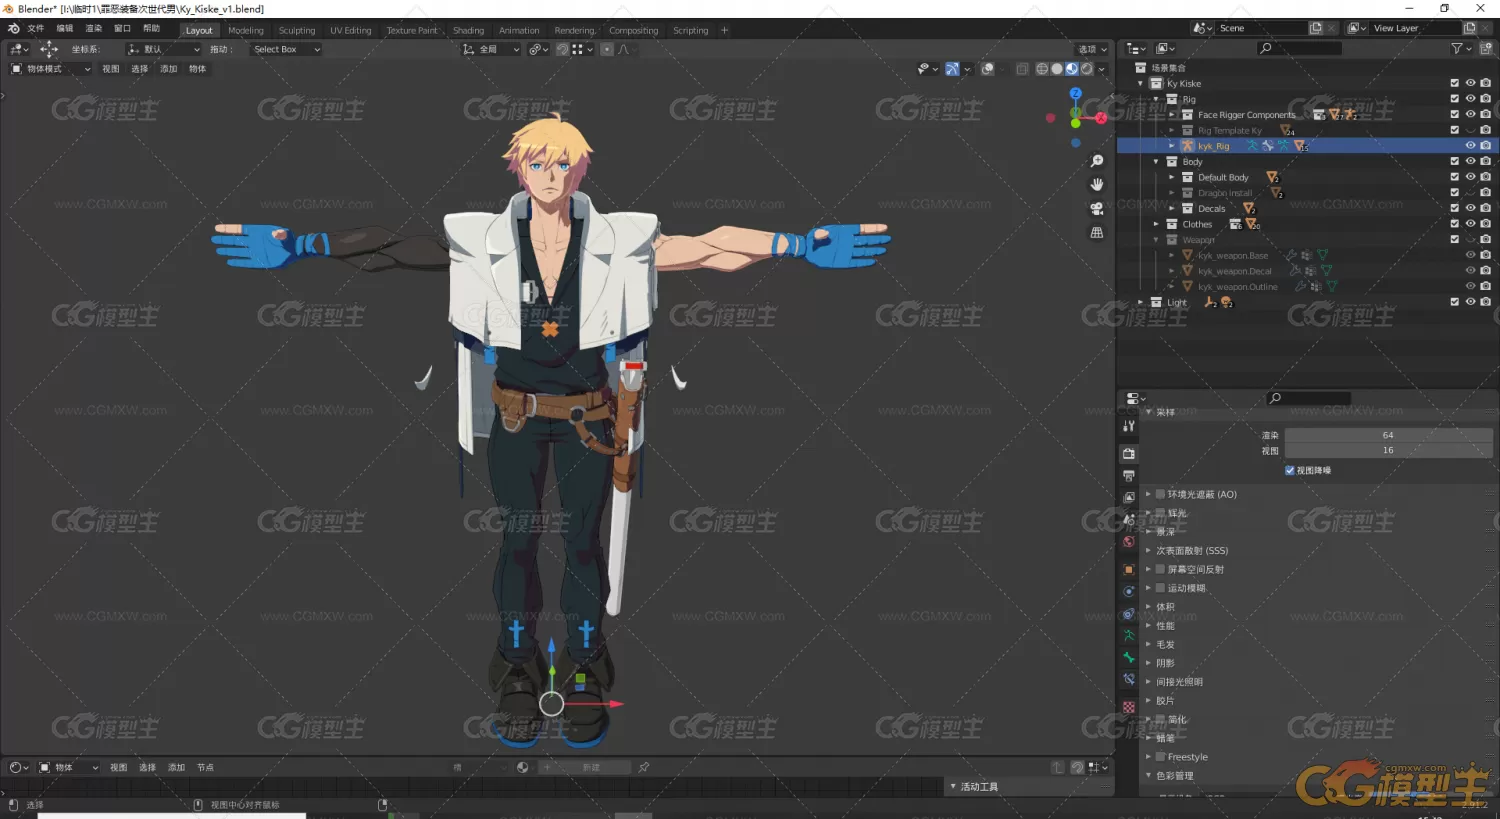Open the Bone properties tab
This screenshot has width=1500, height=819.
click(x=1129, y=658)
